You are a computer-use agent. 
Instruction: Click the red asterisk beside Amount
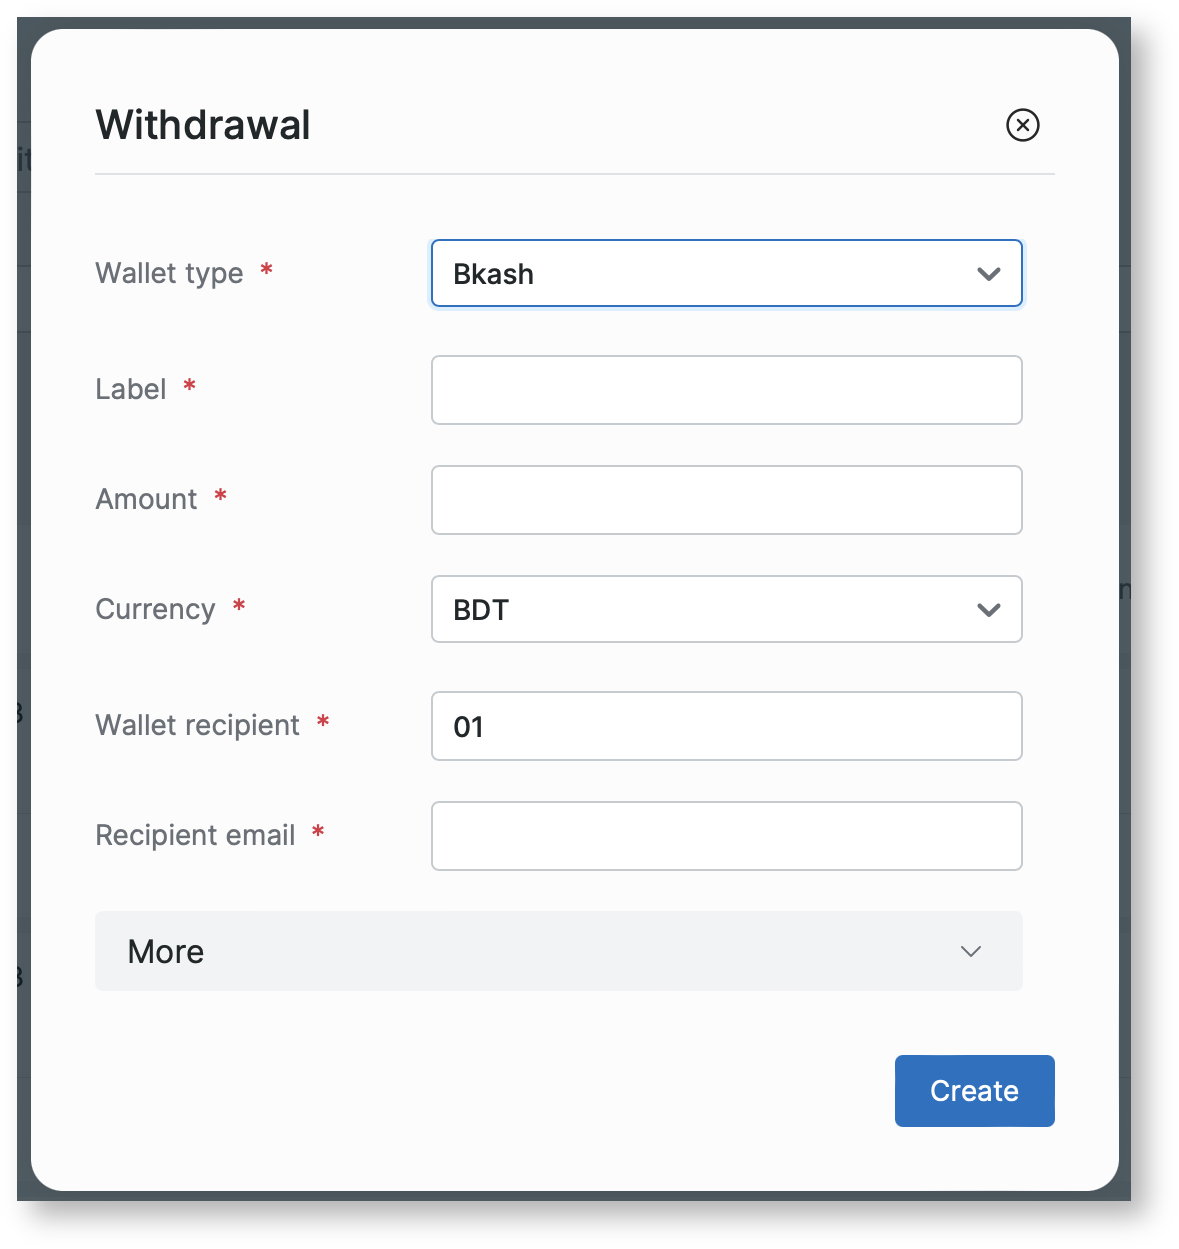click(220, 496)
